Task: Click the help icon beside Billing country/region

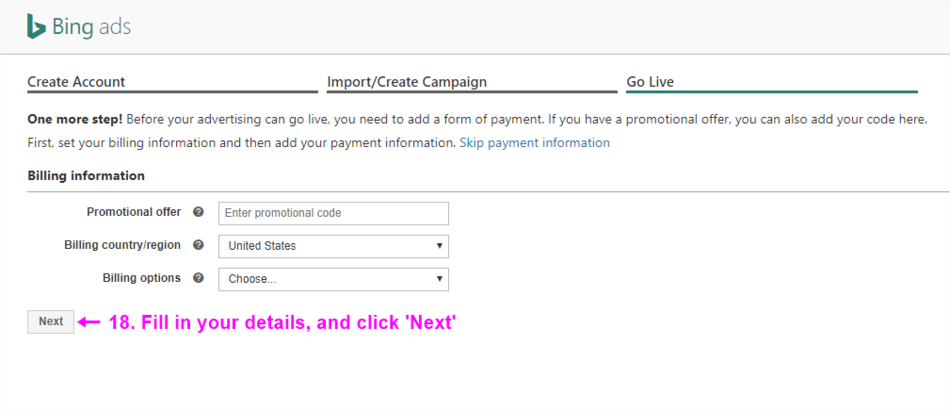Action: [198, 245]
